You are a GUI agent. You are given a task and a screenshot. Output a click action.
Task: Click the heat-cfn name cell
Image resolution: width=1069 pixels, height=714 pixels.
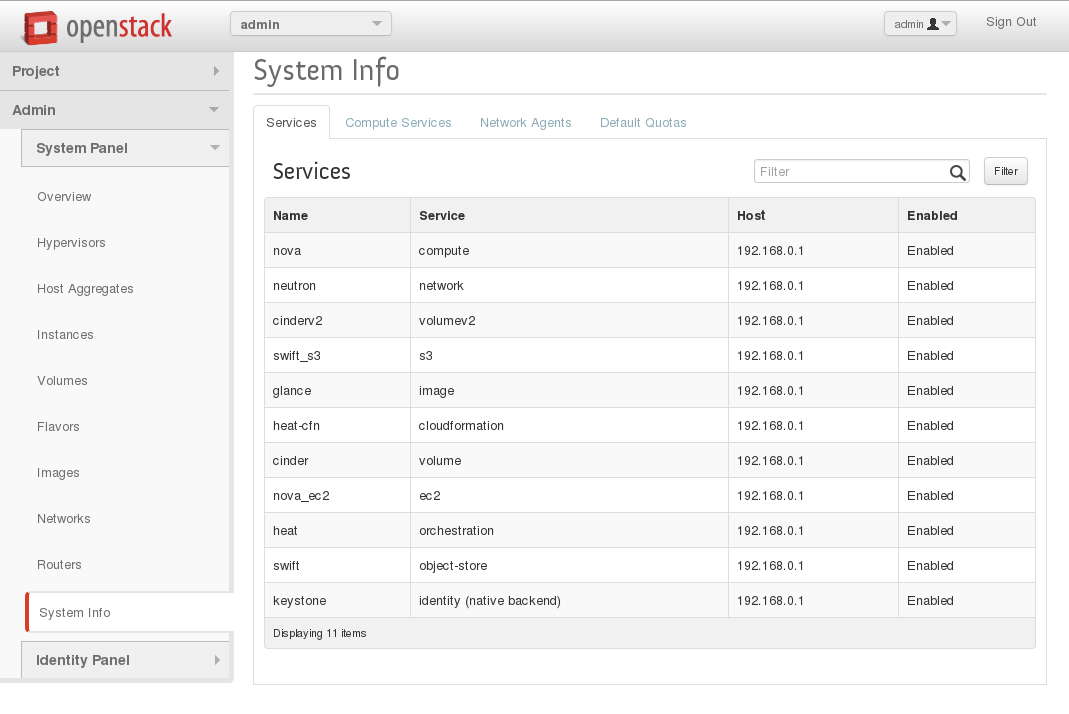(337, 426)
